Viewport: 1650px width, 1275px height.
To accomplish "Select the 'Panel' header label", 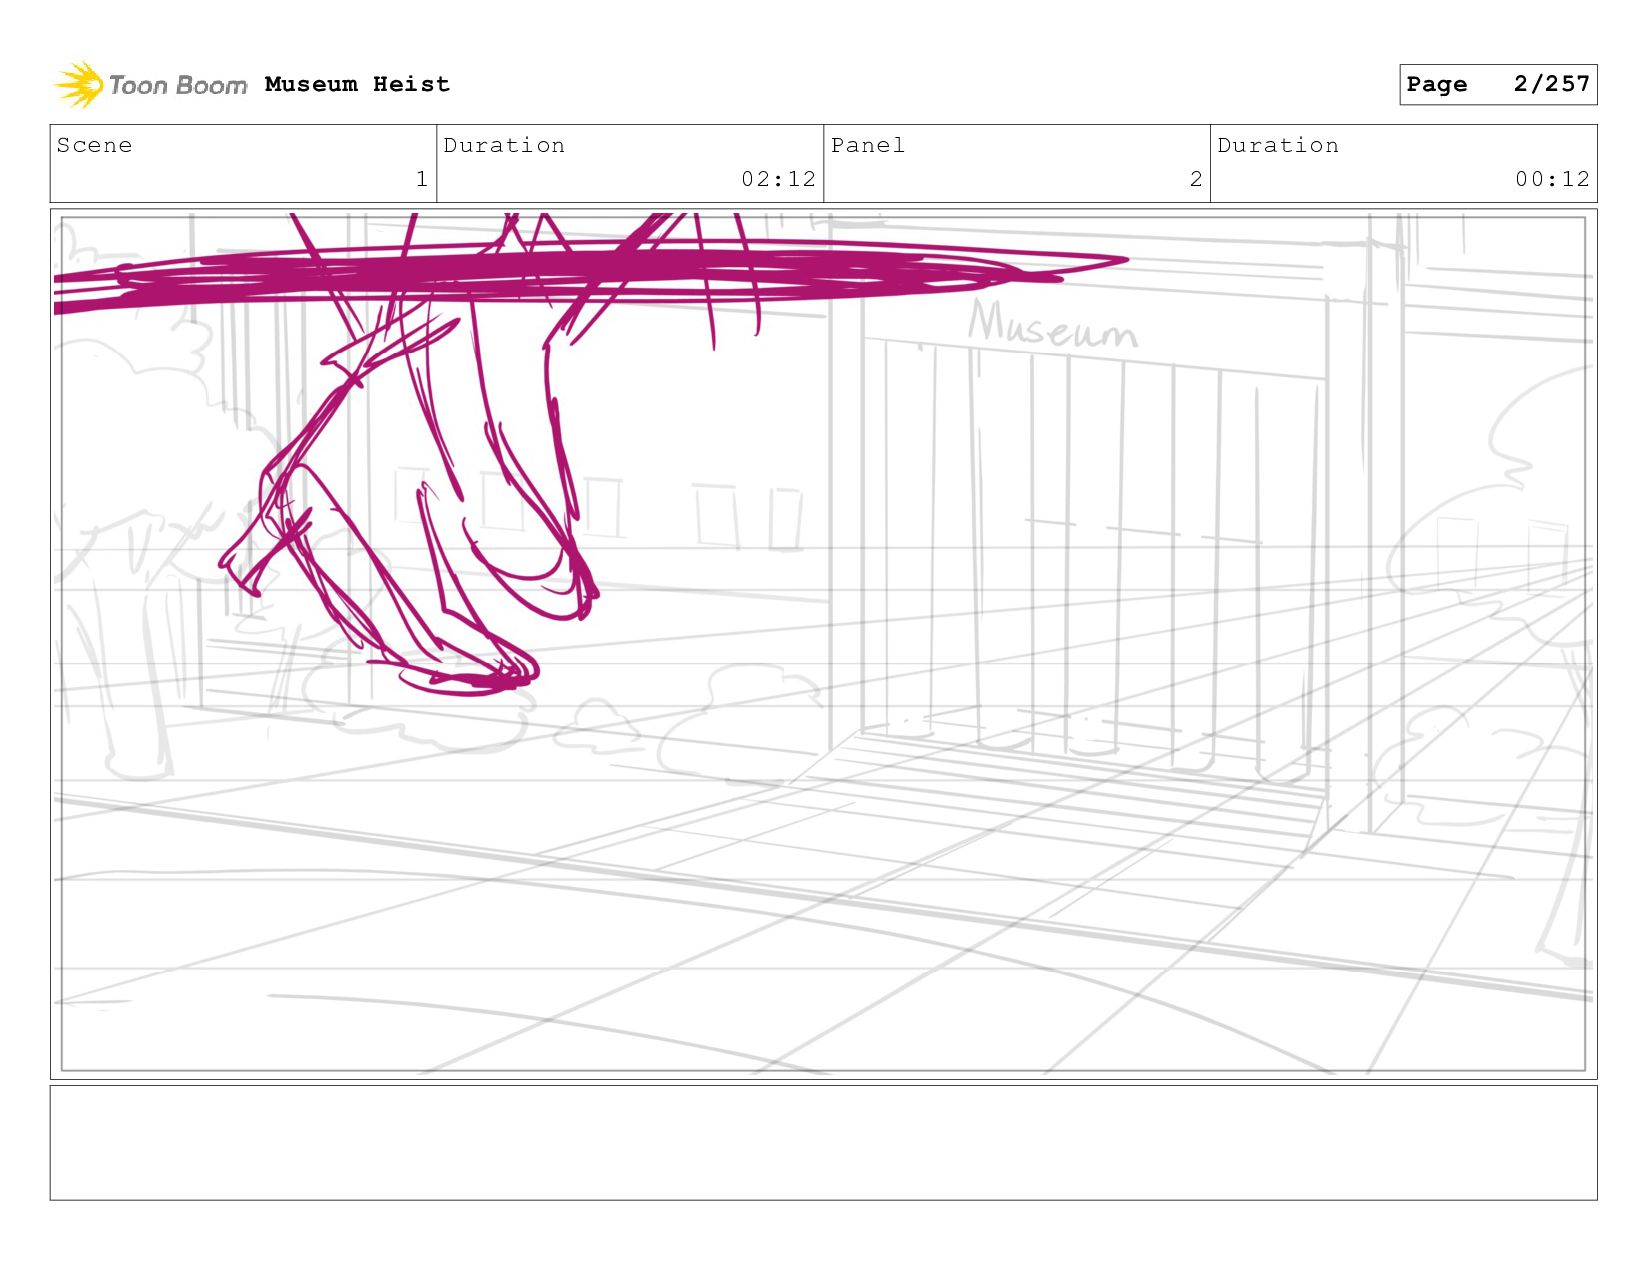I will point(867,145).
